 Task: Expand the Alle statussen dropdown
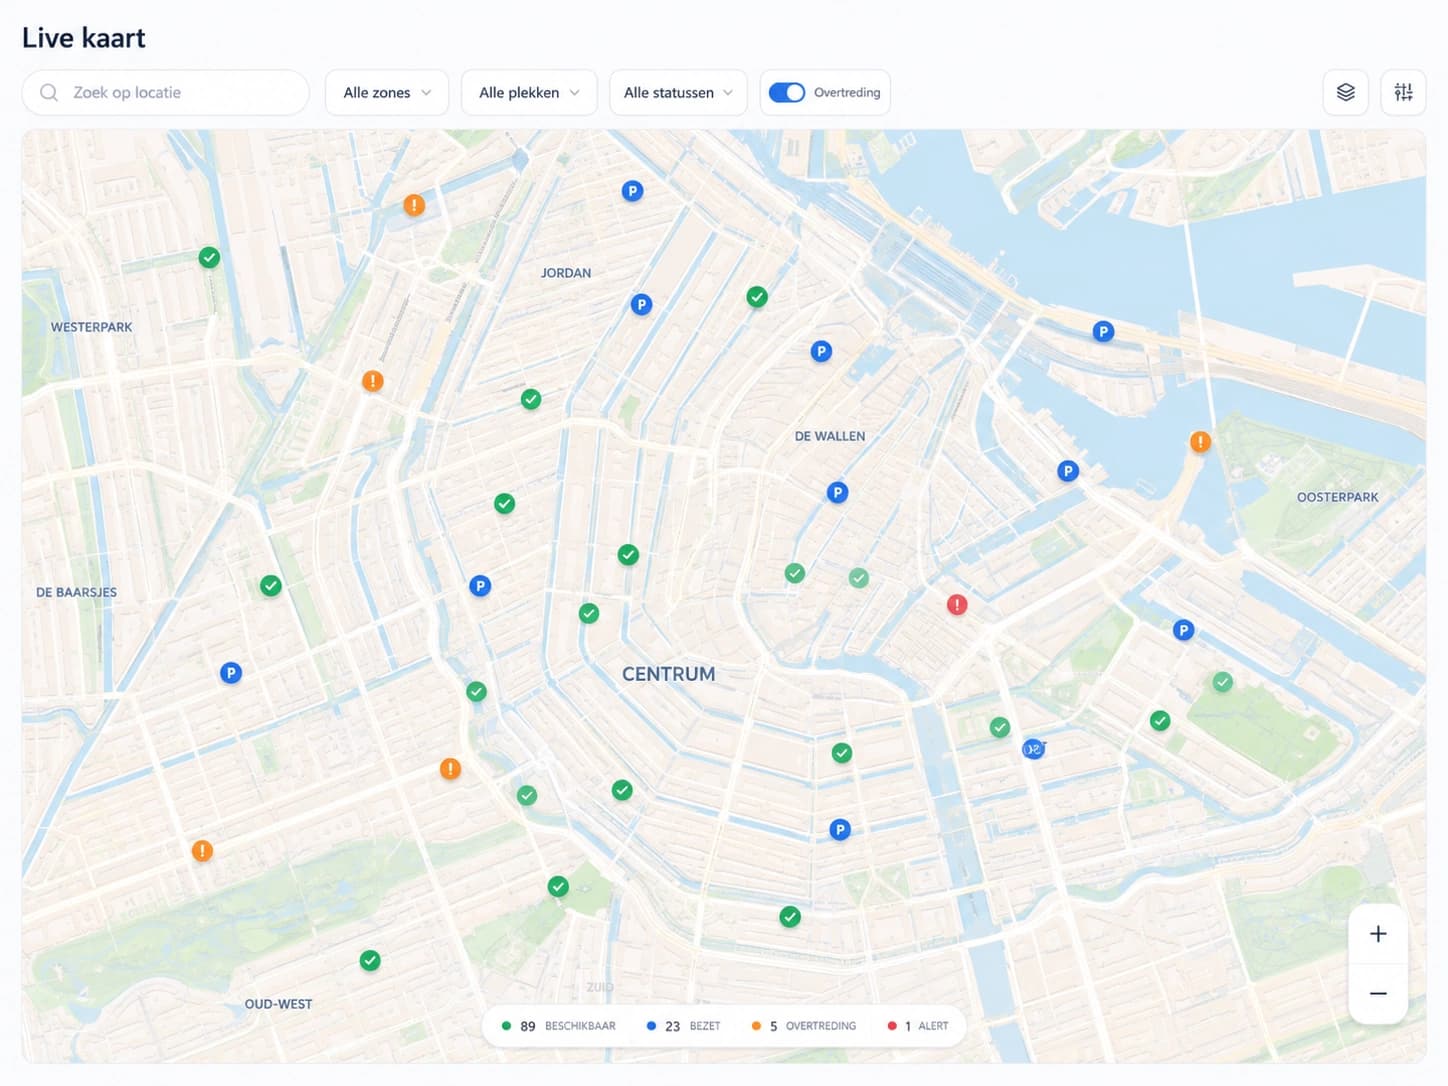tap(678, 92)
